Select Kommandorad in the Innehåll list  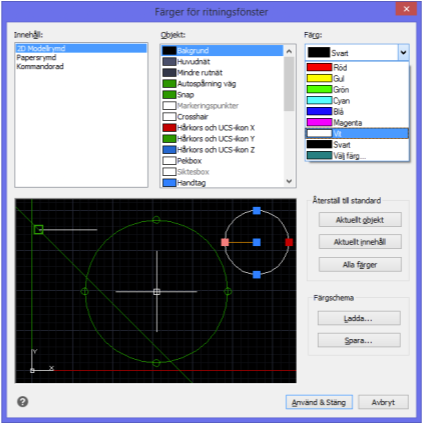(40, 66)
